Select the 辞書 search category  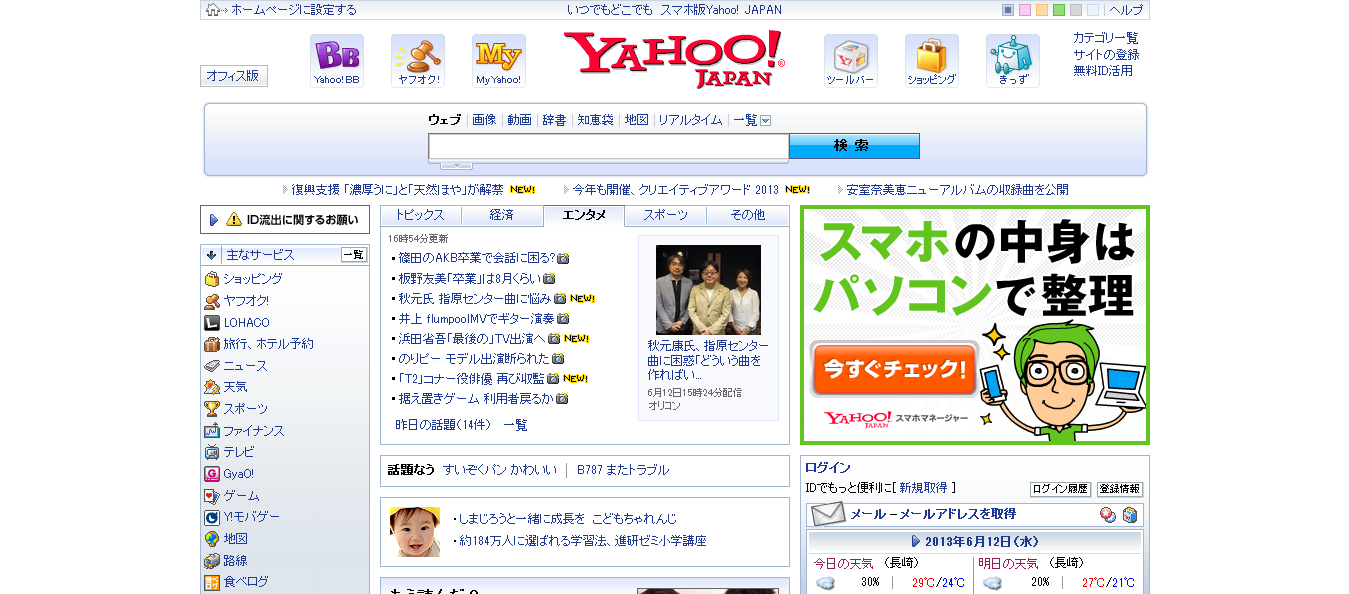pyautogui.click(x=554, y=120)
